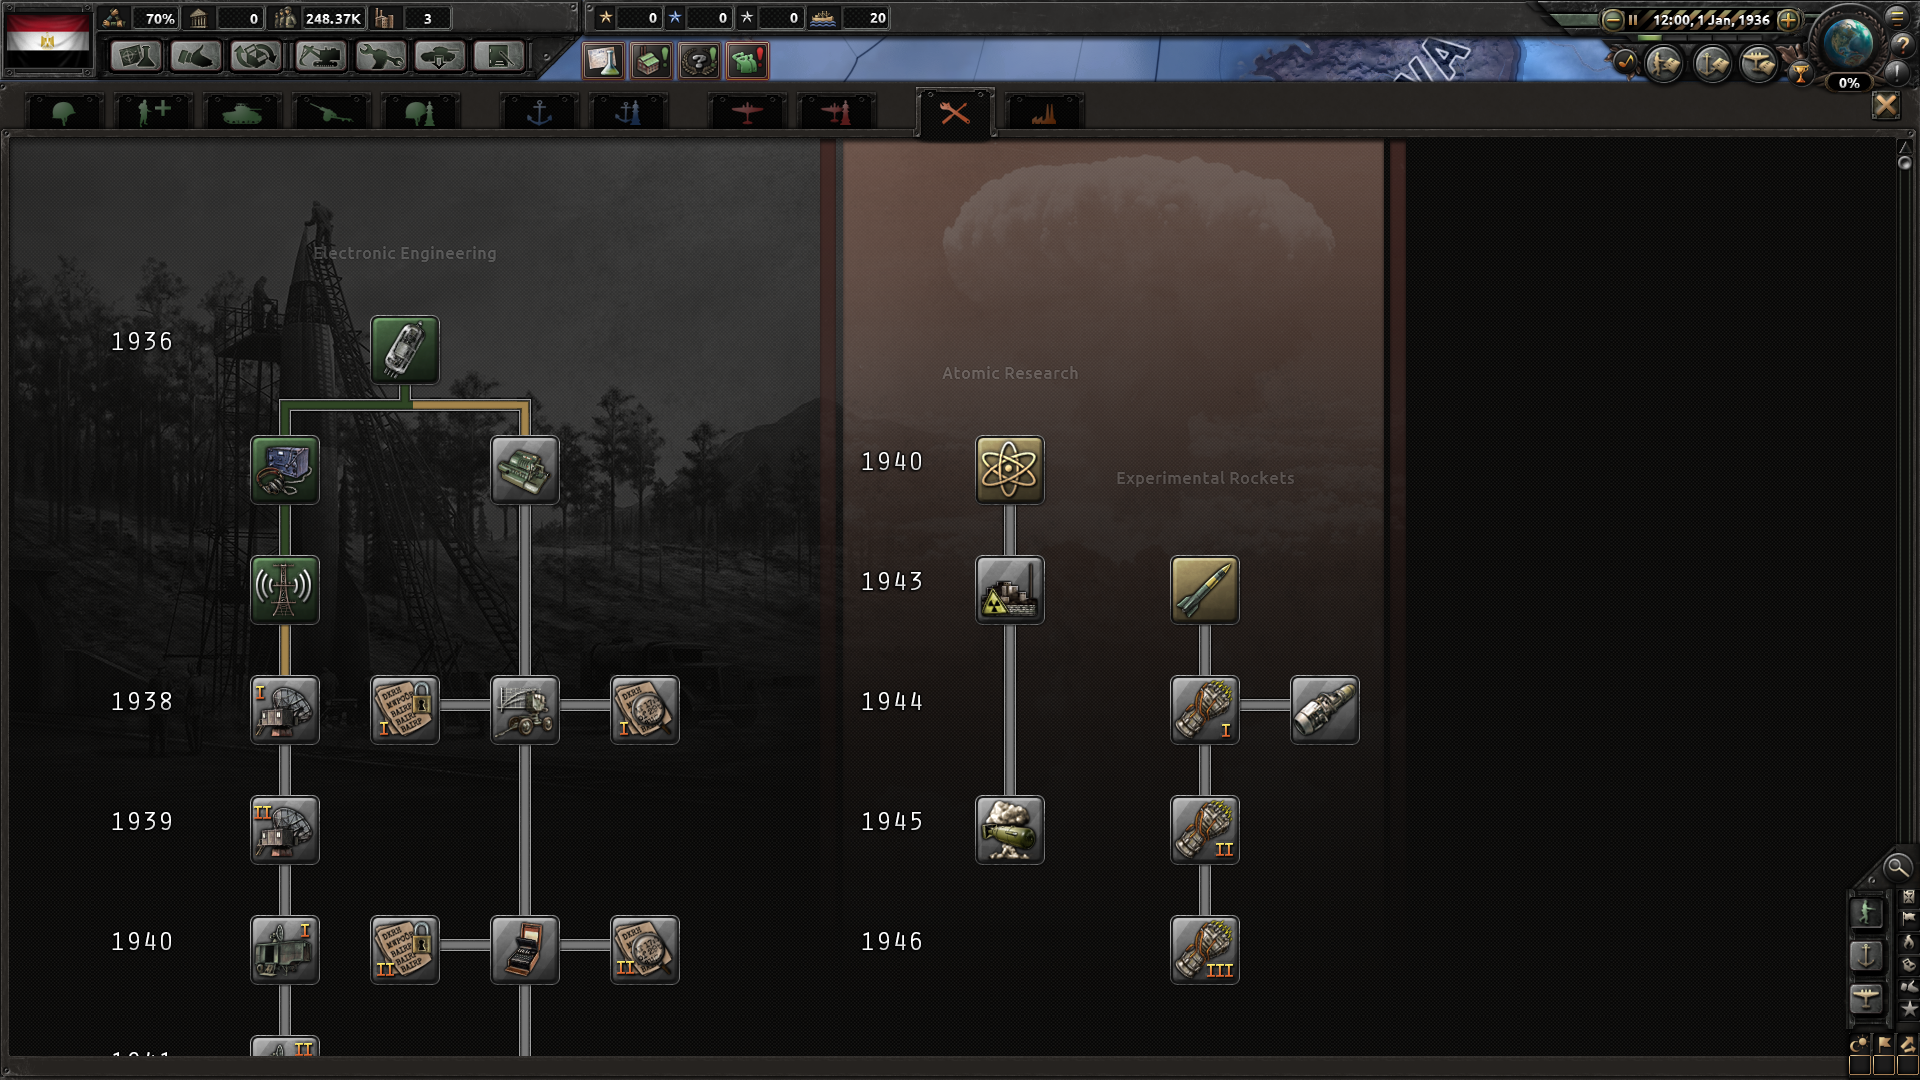Select the Nuclear Bombs mushroom-cloud tech
Viewport: 1920px width, 1080px height.
point(1009,829)
